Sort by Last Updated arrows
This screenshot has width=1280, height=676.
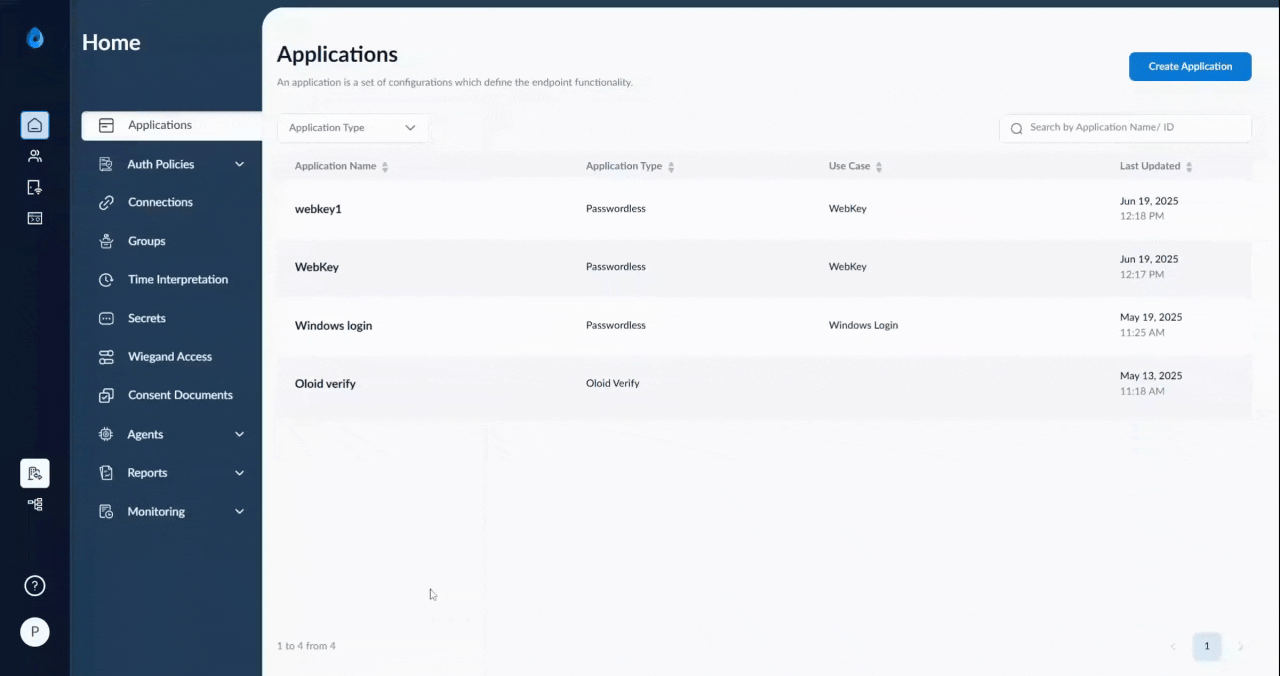pos(1189,167)
